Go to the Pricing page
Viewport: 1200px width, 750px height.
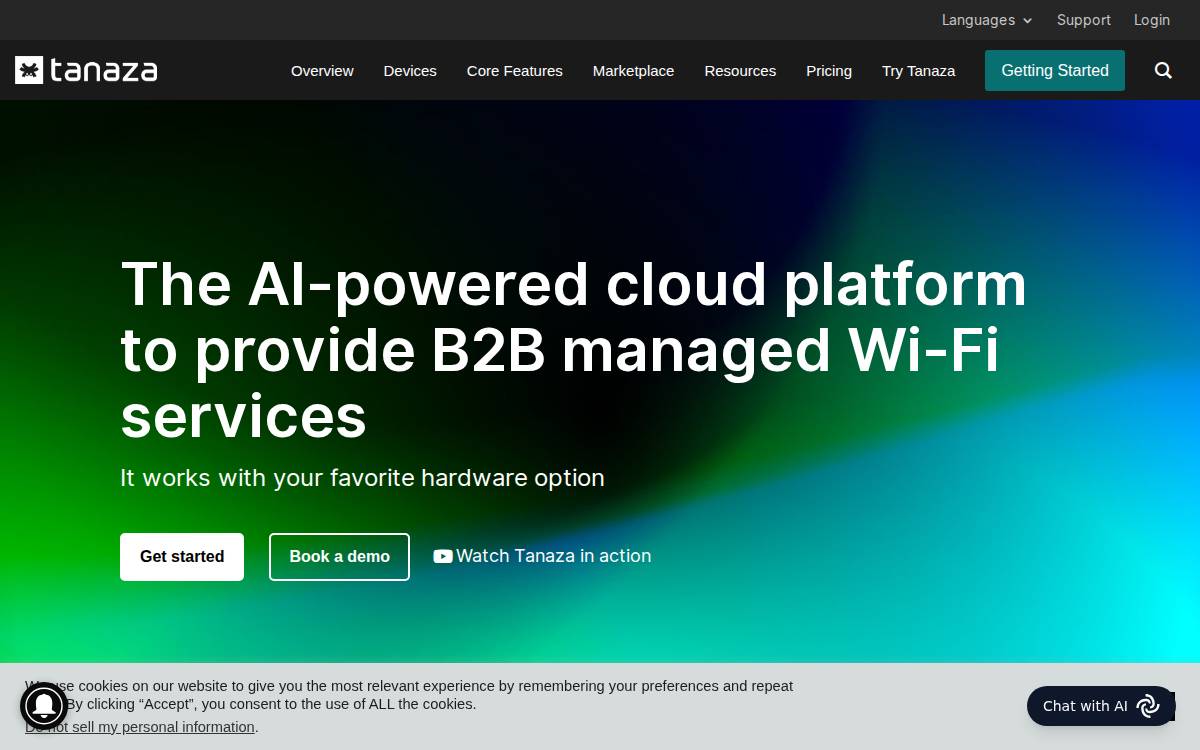(x=829, y=71)
